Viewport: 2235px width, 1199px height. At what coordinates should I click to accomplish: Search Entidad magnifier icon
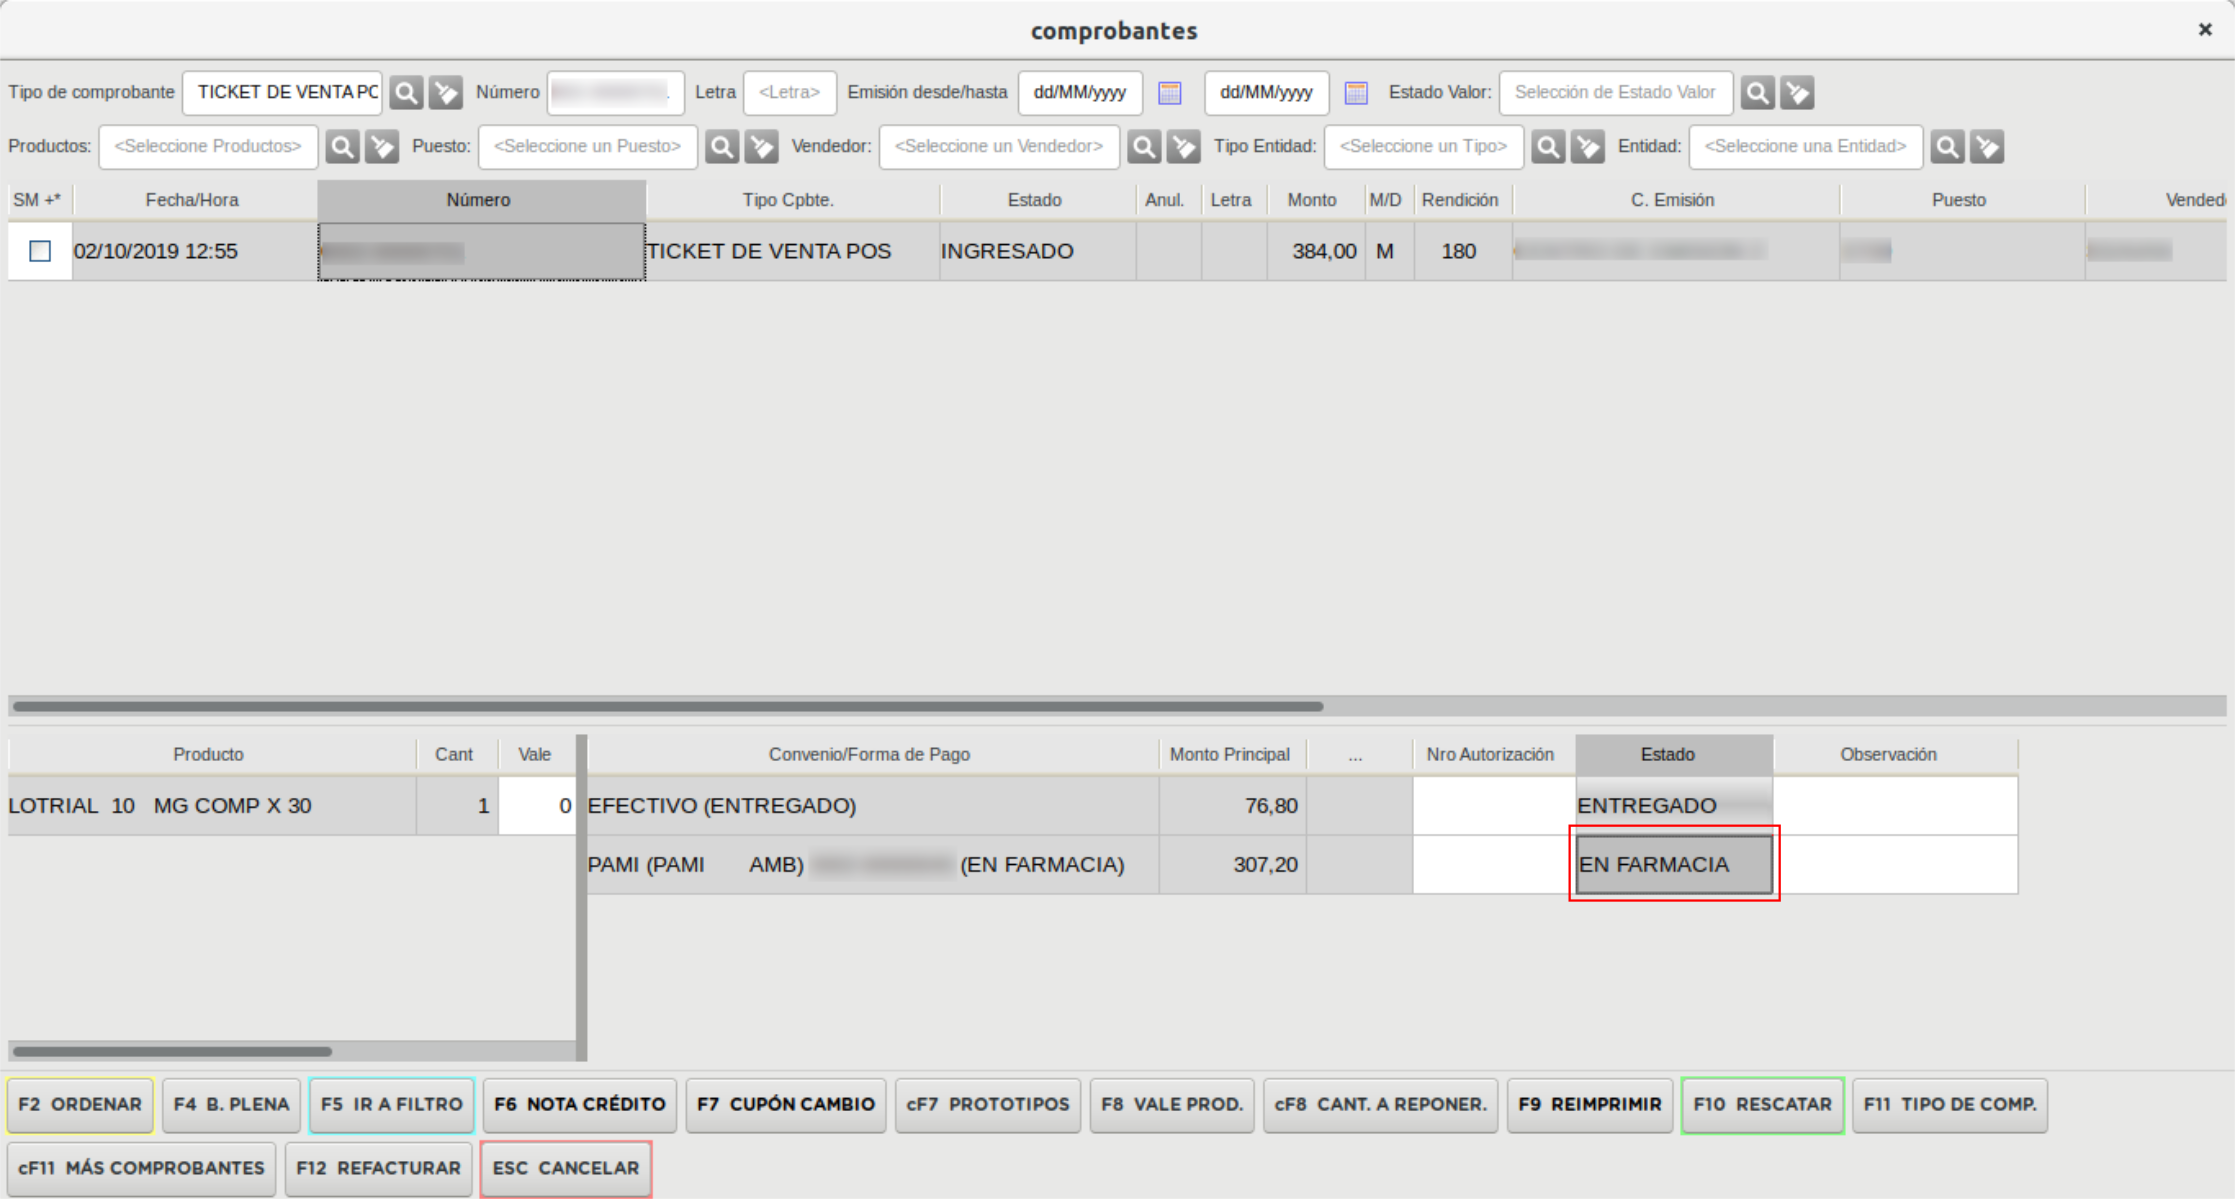pos(1947,147)
